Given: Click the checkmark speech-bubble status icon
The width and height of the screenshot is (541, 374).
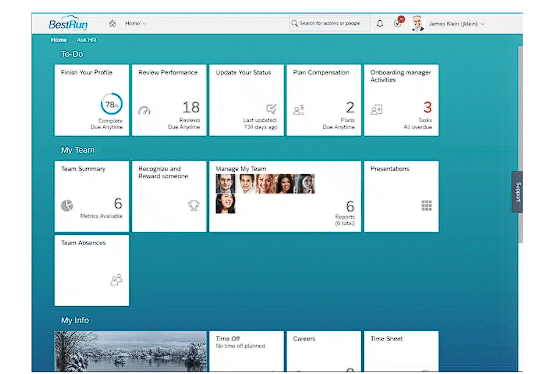Looking at the screenshot, I should [x=272, y=109].
